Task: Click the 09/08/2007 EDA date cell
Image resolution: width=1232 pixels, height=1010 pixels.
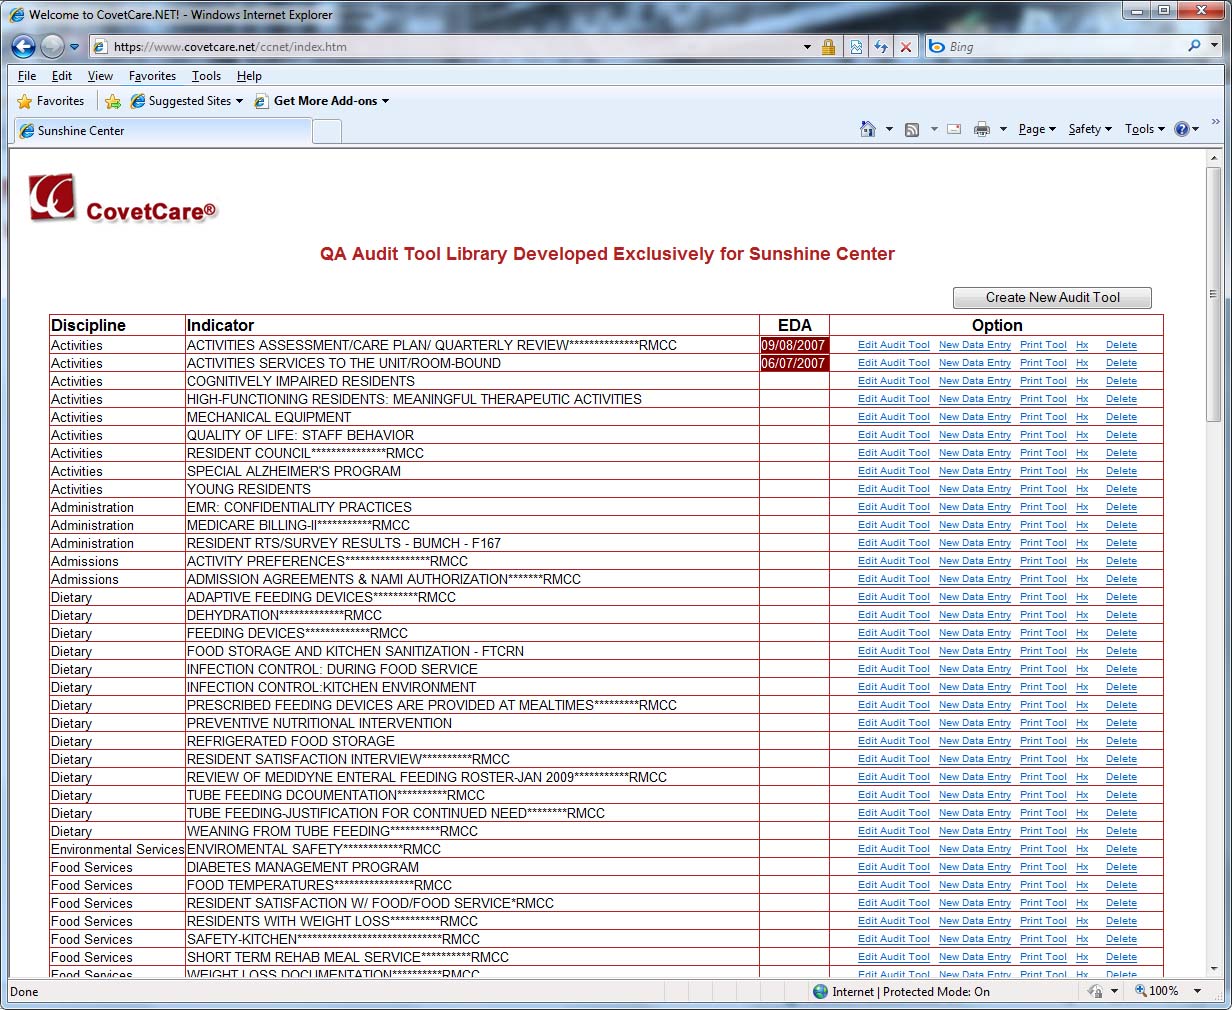Action: click(794, 345)
